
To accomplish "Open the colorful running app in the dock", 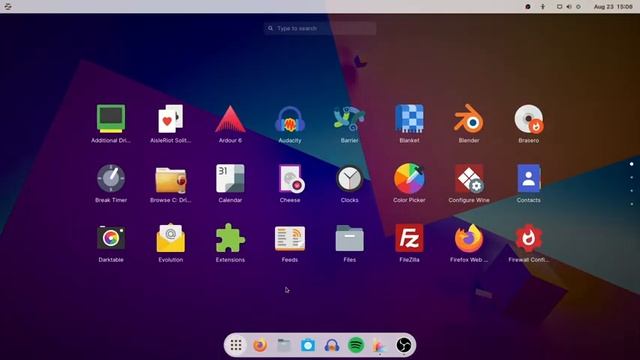I will (380, 345).
